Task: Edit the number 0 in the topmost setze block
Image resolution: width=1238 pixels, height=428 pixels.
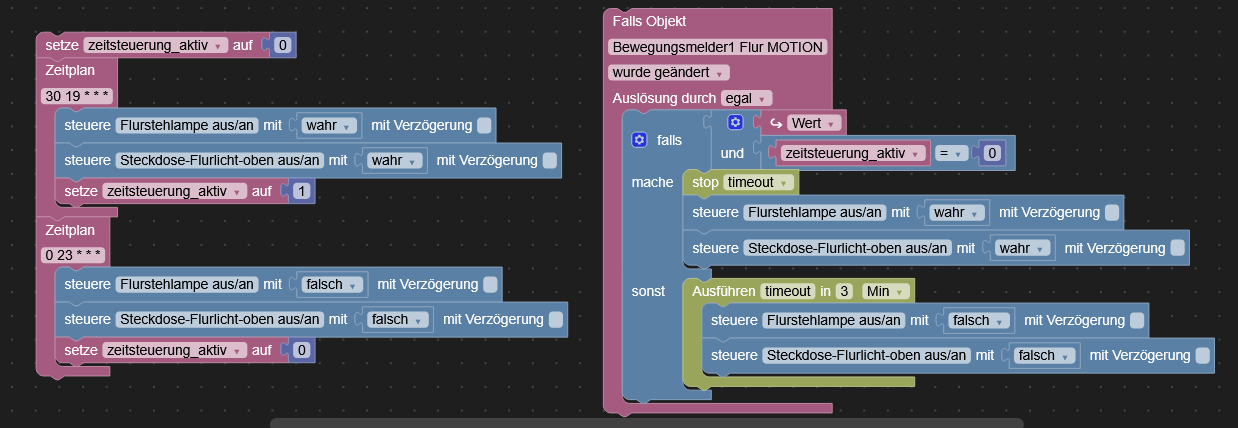Action: 283,46
